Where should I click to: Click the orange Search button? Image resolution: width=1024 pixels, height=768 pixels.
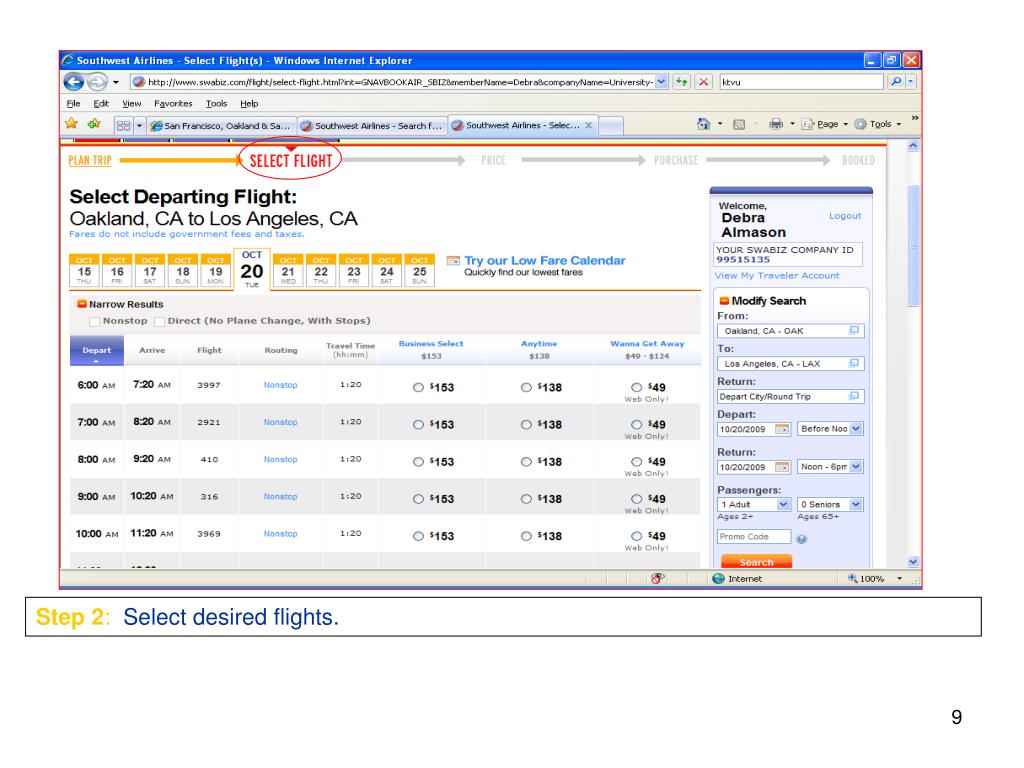[x=756, y=562]
